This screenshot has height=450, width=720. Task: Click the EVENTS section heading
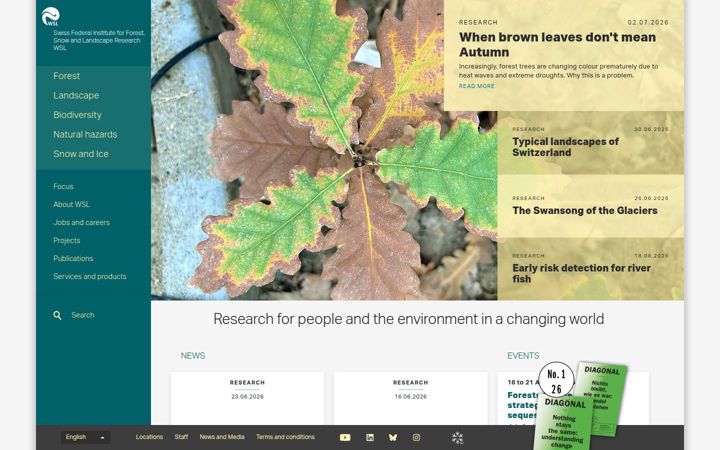point(523,356)
